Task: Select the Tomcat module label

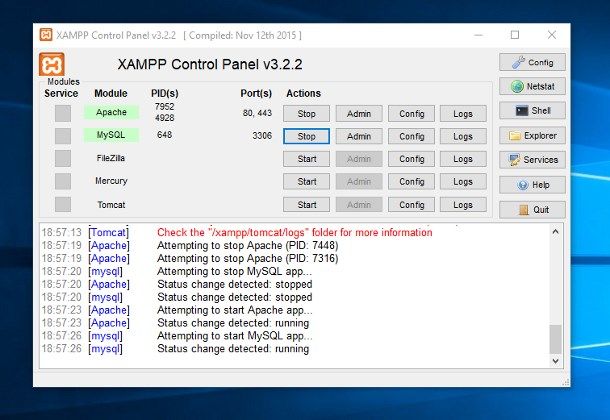Action: 111,205
